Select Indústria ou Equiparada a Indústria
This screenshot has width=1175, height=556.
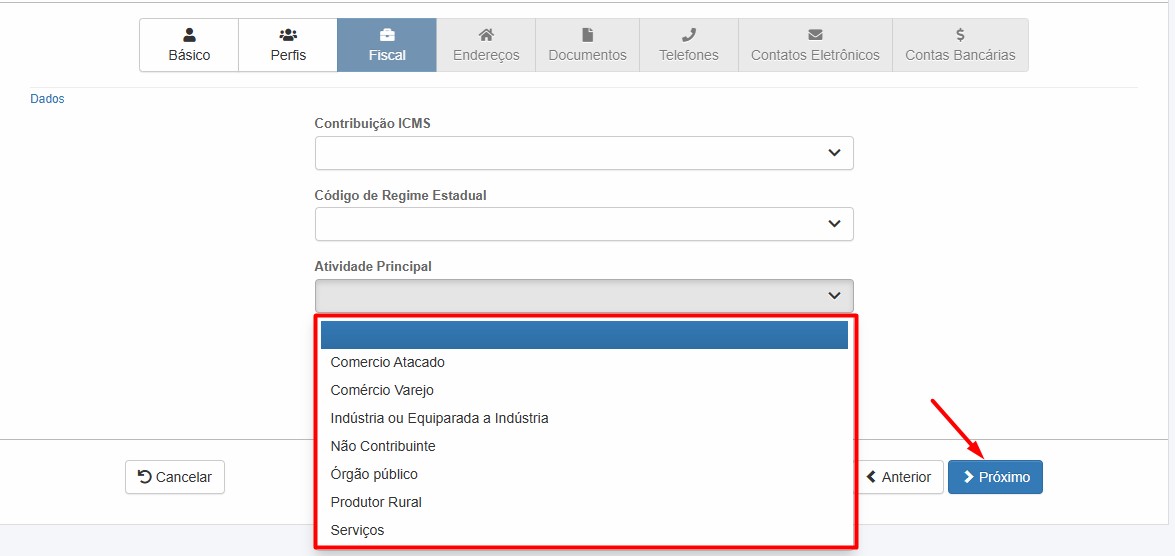(x=439, y=418)
